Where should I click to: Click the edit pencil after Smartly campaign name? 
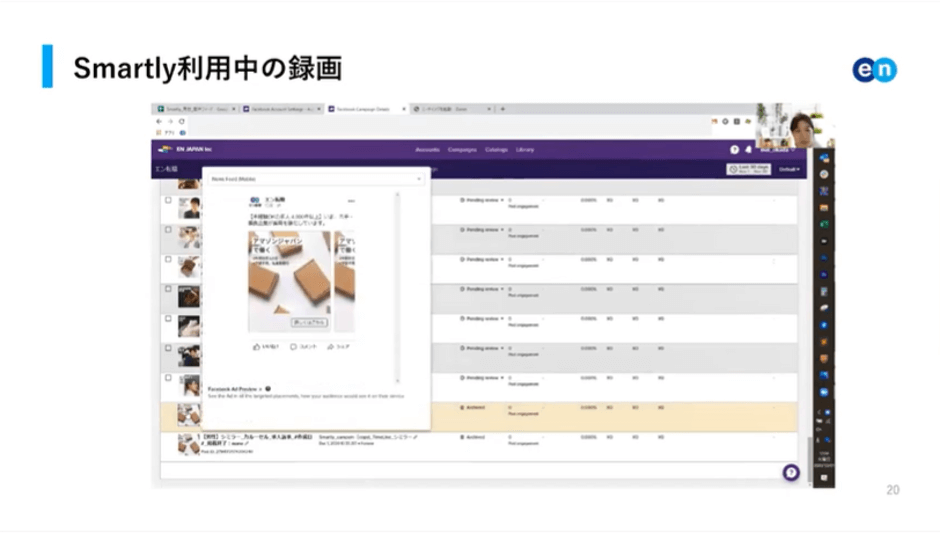pyautogui.click(x=415, y=437)
